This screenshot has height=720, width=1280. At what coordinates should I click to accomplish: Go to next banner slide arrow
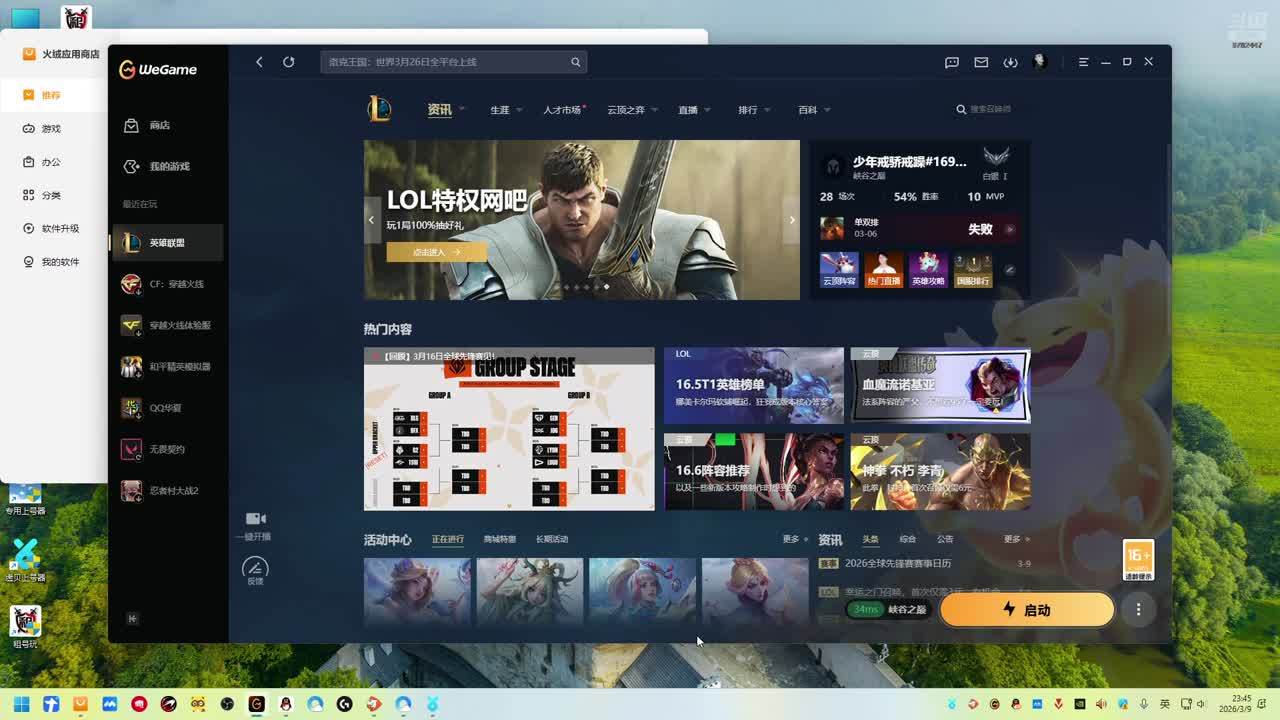791,220
